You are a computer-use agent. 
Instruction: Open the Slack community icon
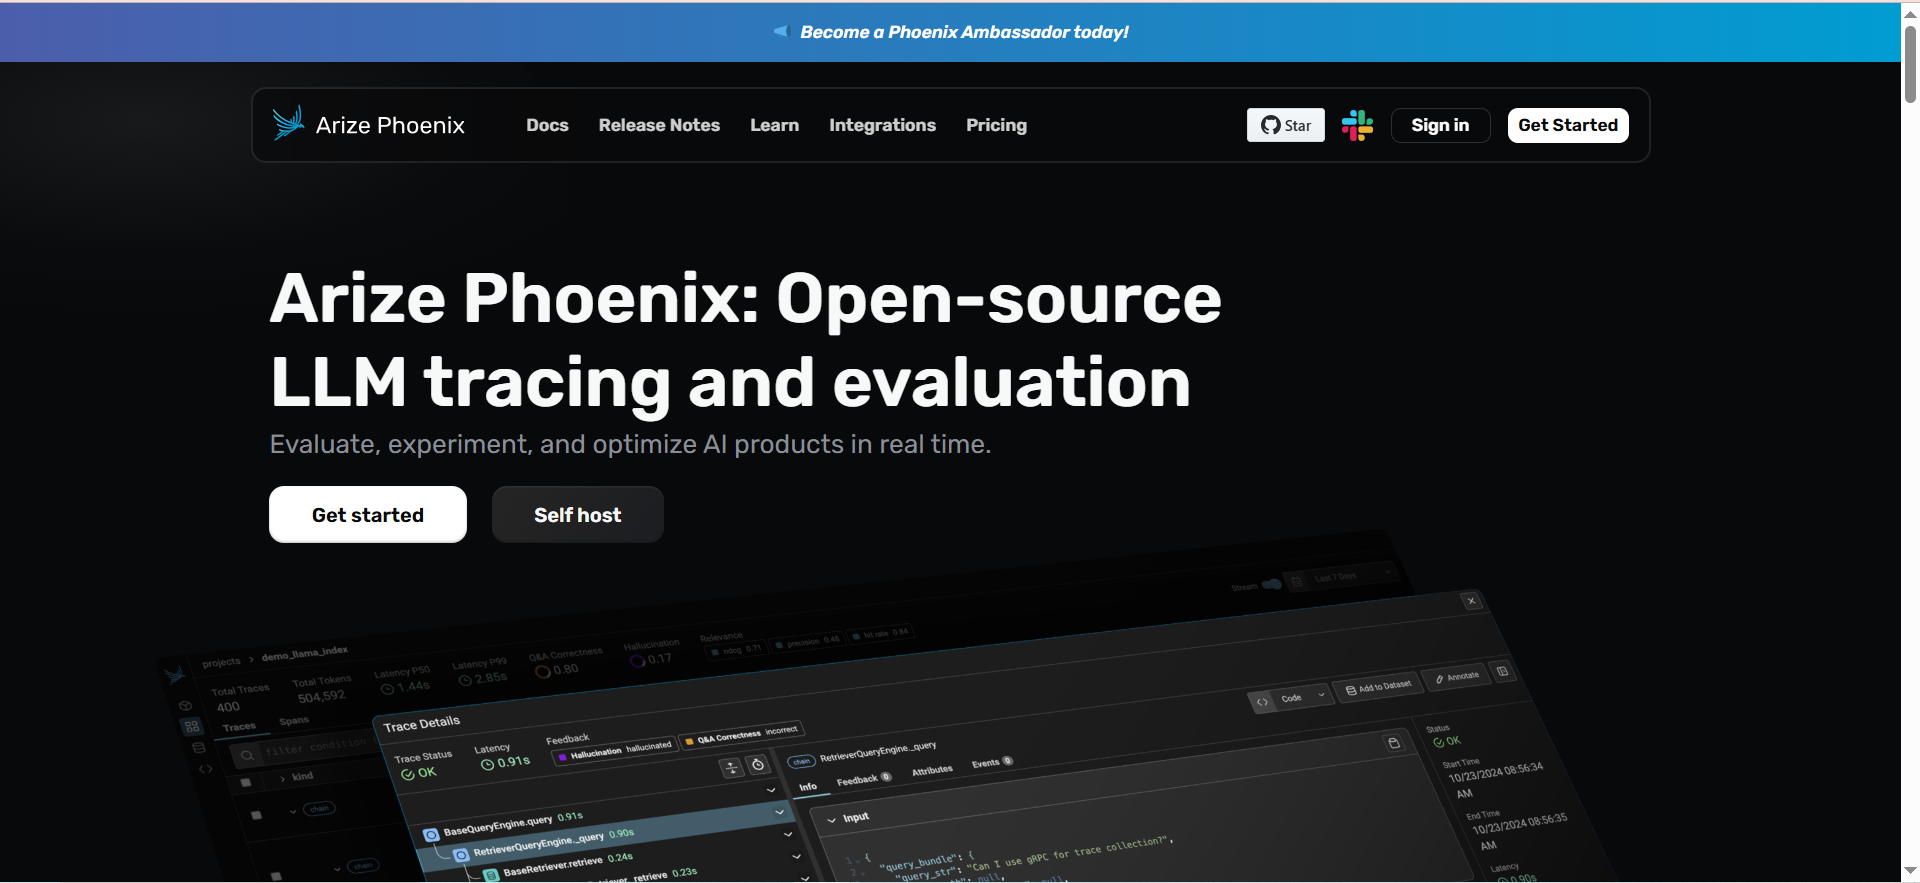[1357, 125]
